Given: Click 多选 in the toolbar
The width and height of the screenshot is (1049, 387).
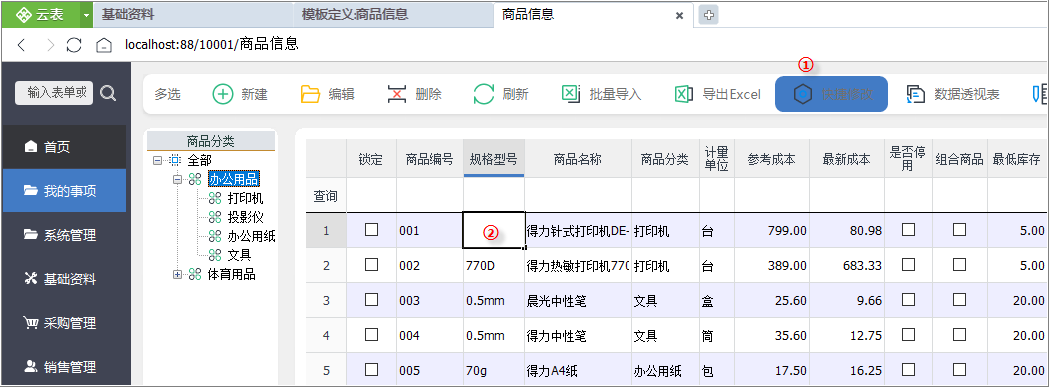Looking at the screenshot, I should click(x=167, y=94).
